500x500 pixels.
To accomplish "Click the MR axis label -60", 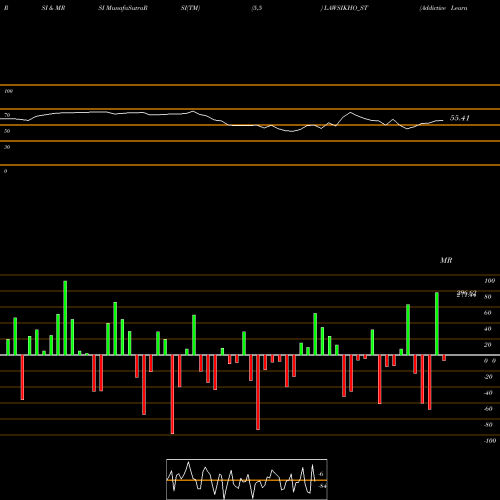I will coord(488,409).
